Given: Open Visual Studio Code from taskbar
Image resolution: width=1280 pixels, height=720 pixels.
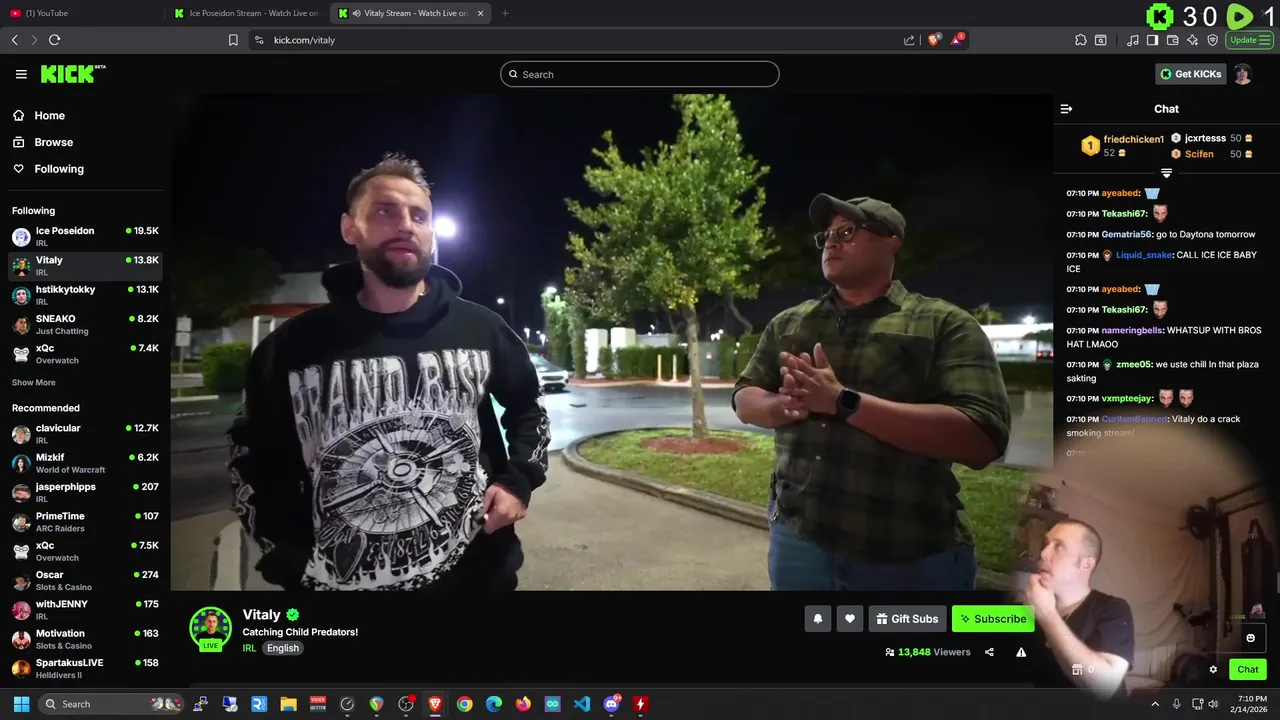Looking at the screenshot, I should [582, 704].
